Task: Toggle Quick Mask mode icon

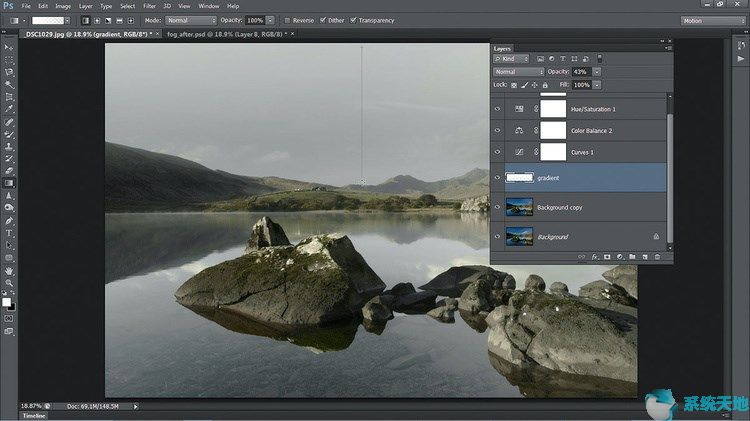Action: point(9,319)
